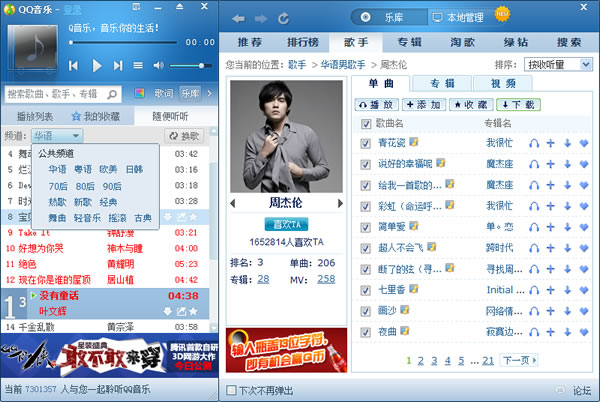Click the headphone listen icon for 青花瓷

coord(535,143)
